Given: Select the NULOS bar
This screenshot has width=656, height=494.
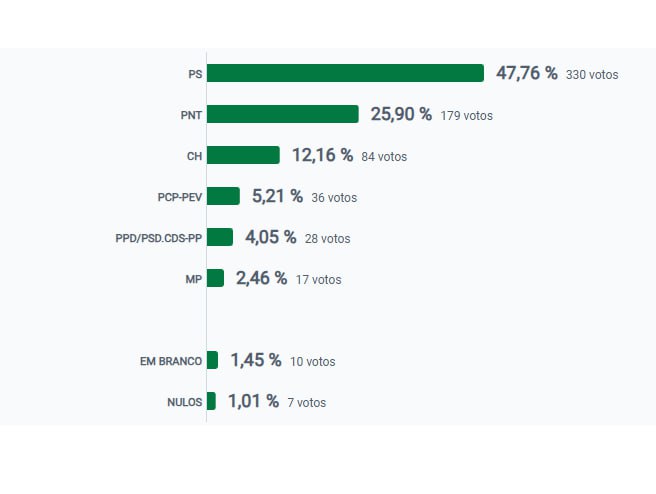Looking at the screenshot, I should point(211,401).
